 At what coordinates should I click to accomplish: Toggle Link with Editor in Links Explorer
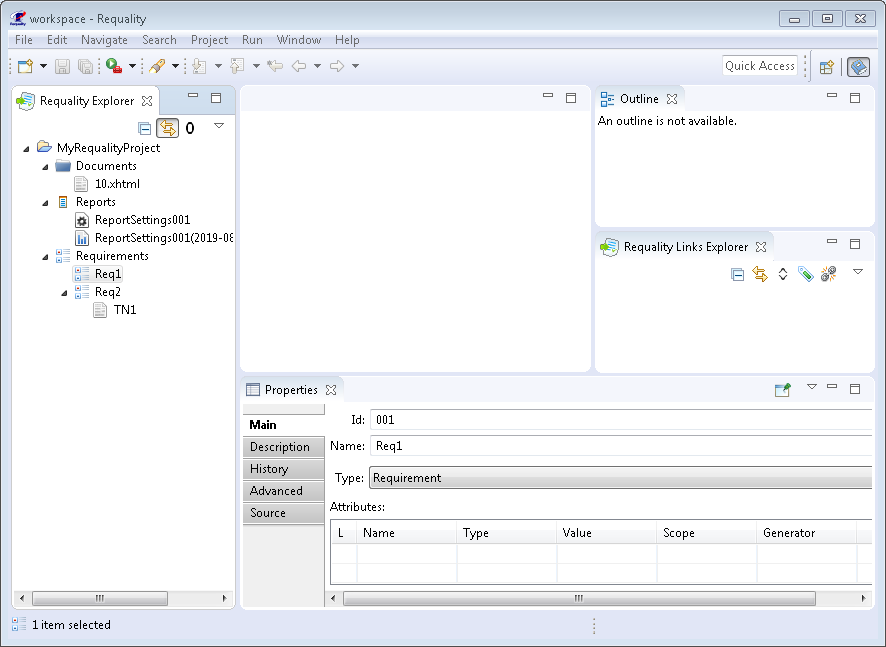pyautogui.click(x=760, y=275)
